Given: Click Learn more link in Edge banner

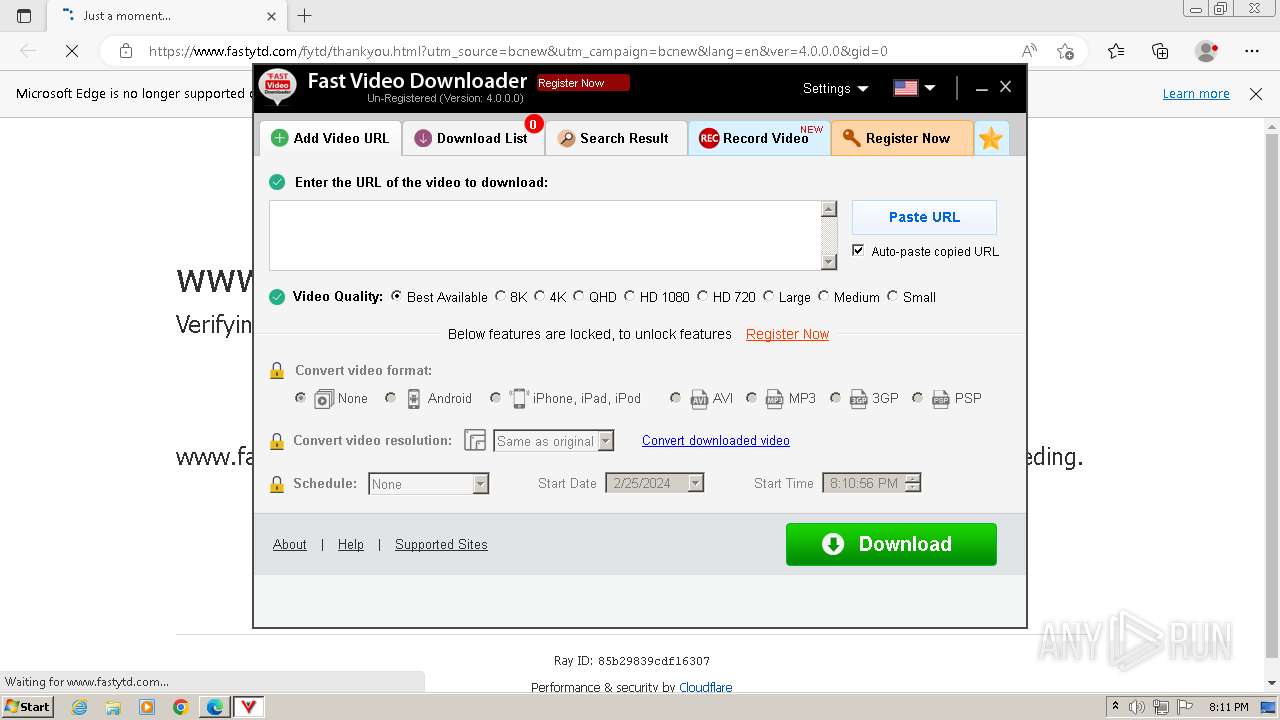Looking at the screenshot, I should coord(1196,93).
